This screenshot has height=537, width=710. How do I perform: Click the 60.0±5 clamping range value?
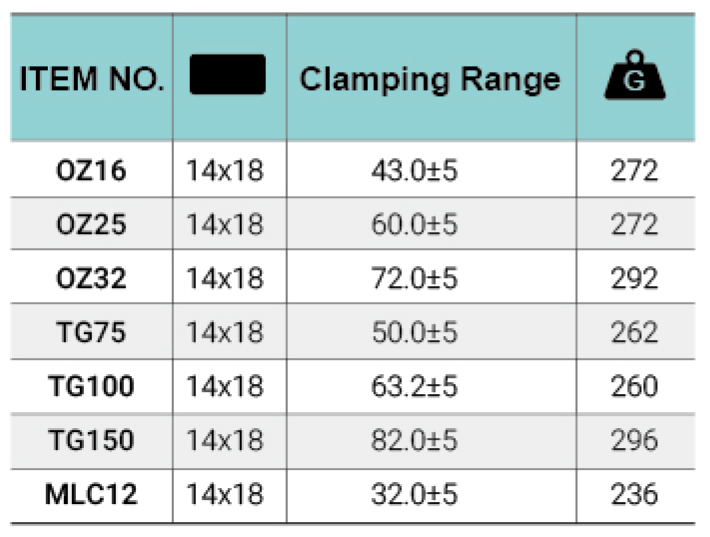(414, 225)
